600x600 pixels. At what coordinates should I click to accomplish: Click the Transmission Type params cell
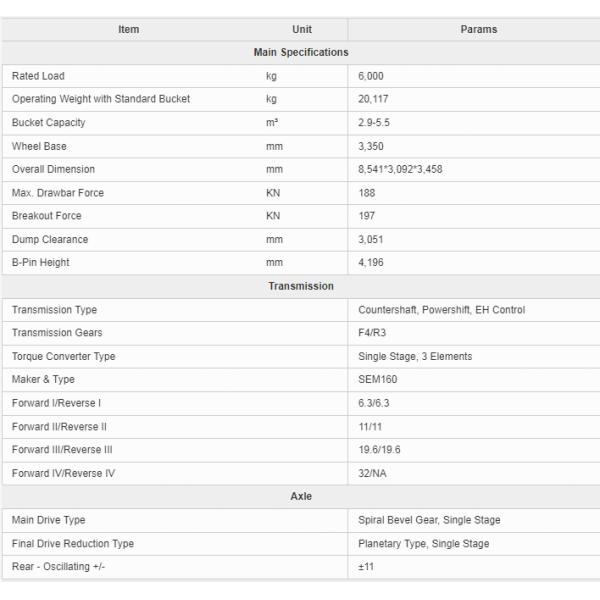coord(441,310)
